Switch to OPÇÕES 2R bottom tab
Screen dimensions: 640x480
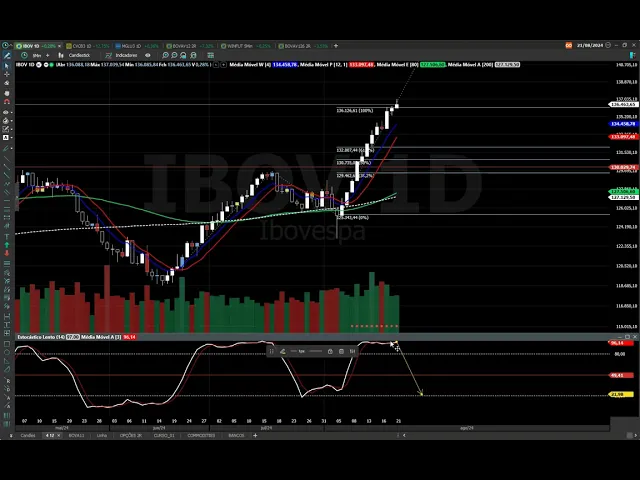click(131, 436)
